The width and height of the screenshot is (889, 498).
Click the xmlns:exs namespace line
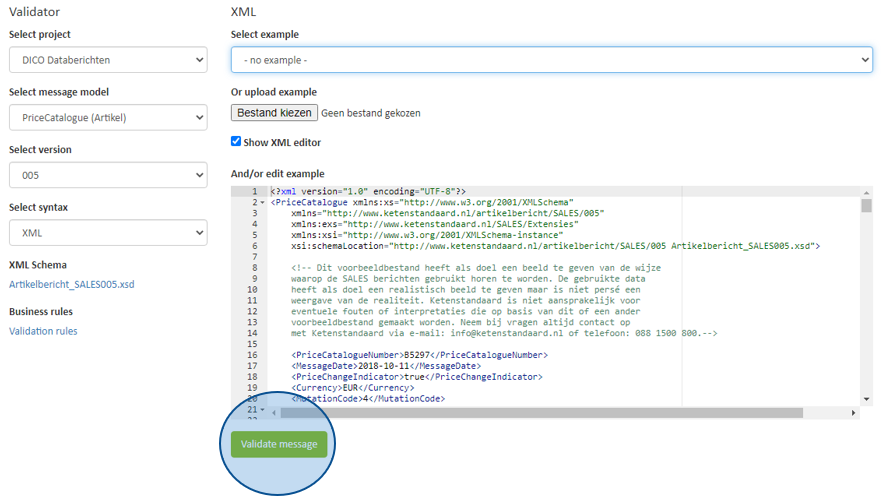pos(435,224)
